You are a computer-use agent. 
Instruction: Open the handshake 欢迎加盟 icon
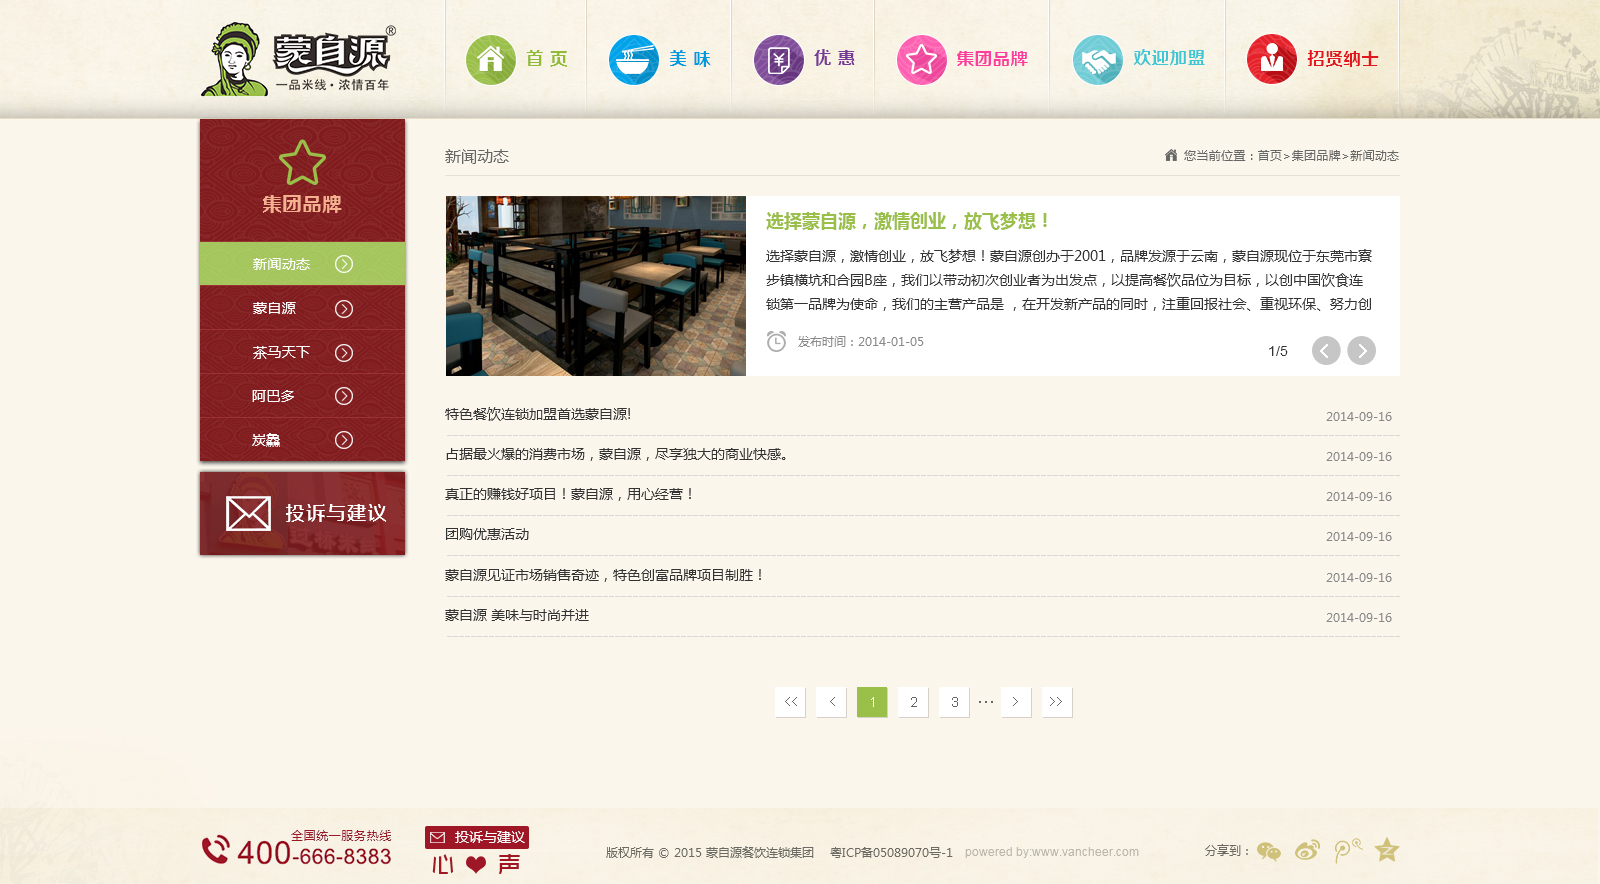1098,60
